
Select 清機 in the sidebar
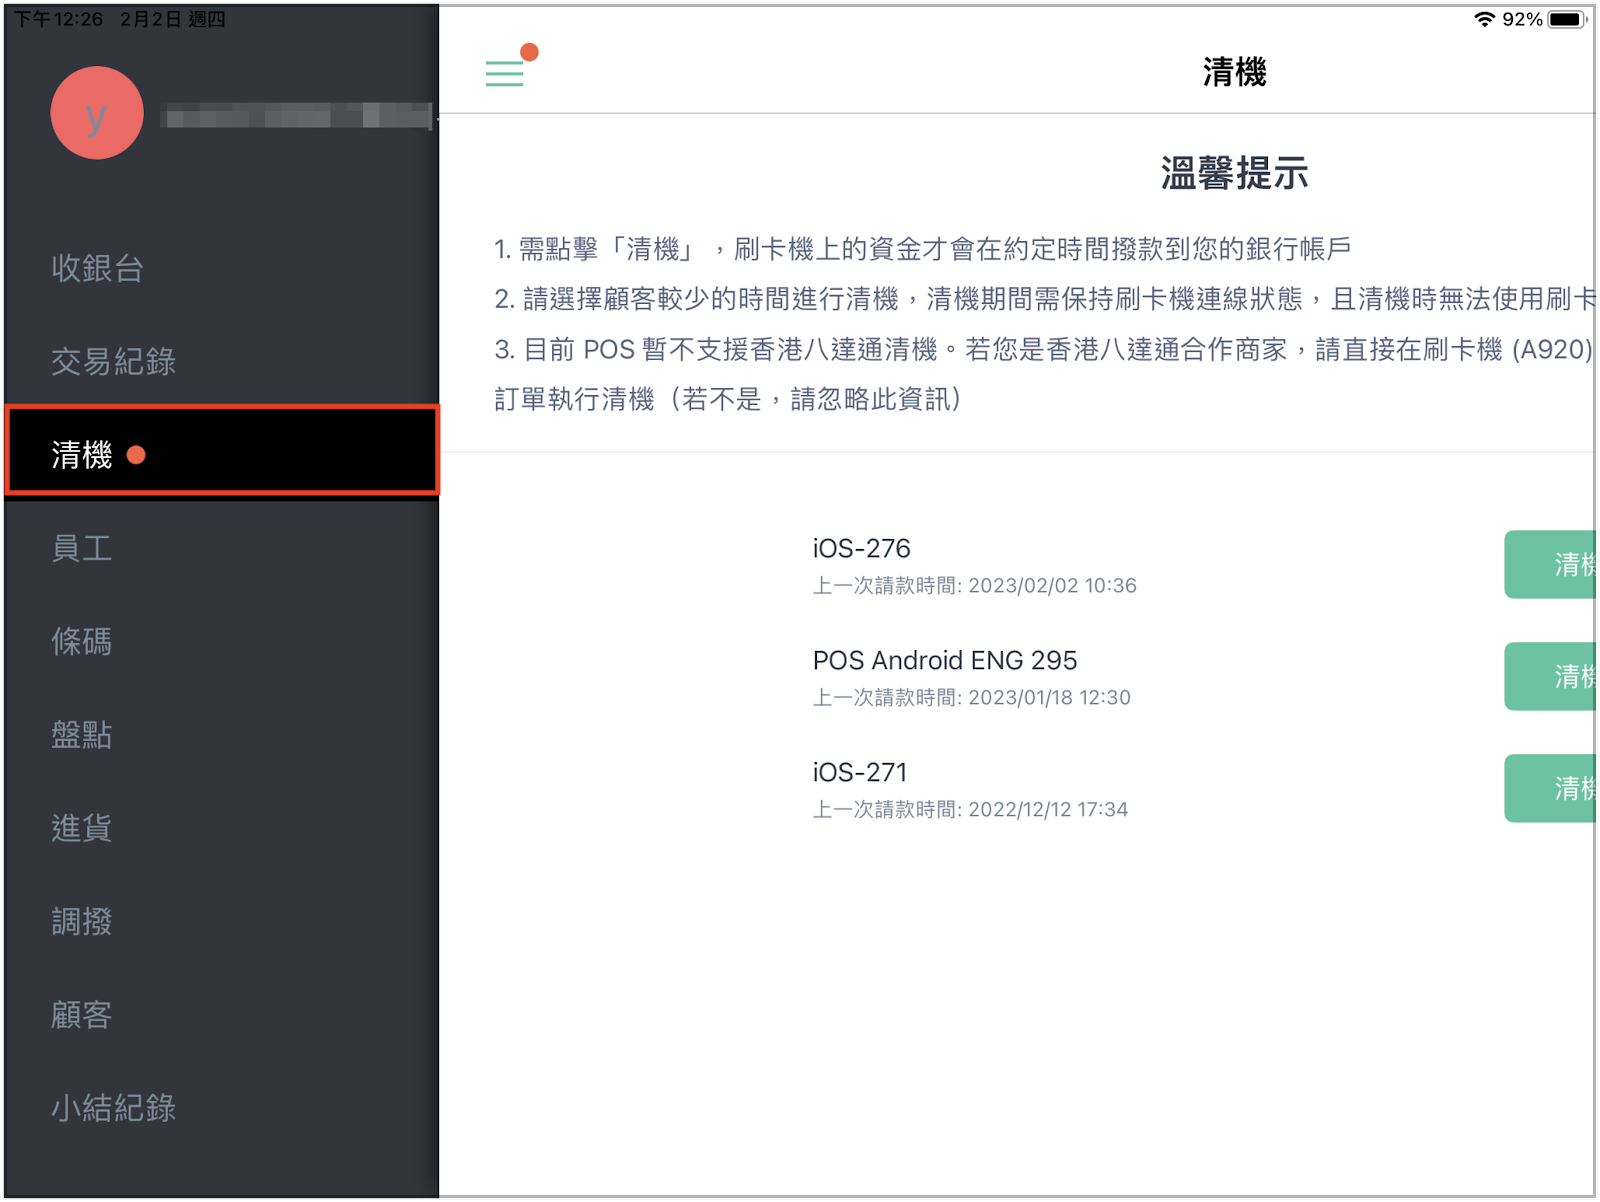click(x=222, y=451)
